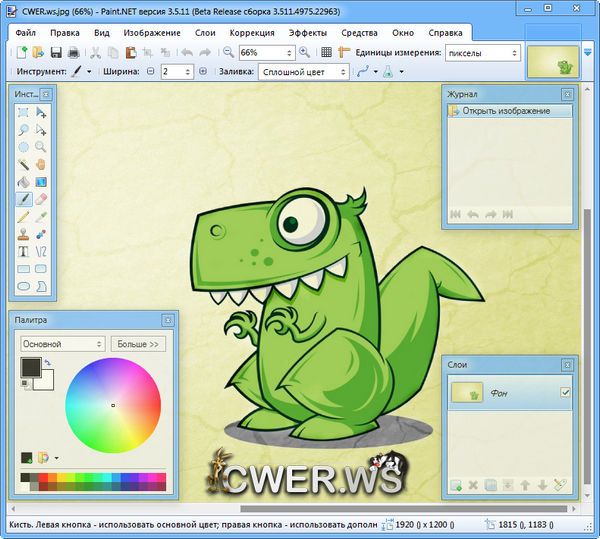
Task: Open the Единицы измерения units dropdown
Action: [484, 52]
